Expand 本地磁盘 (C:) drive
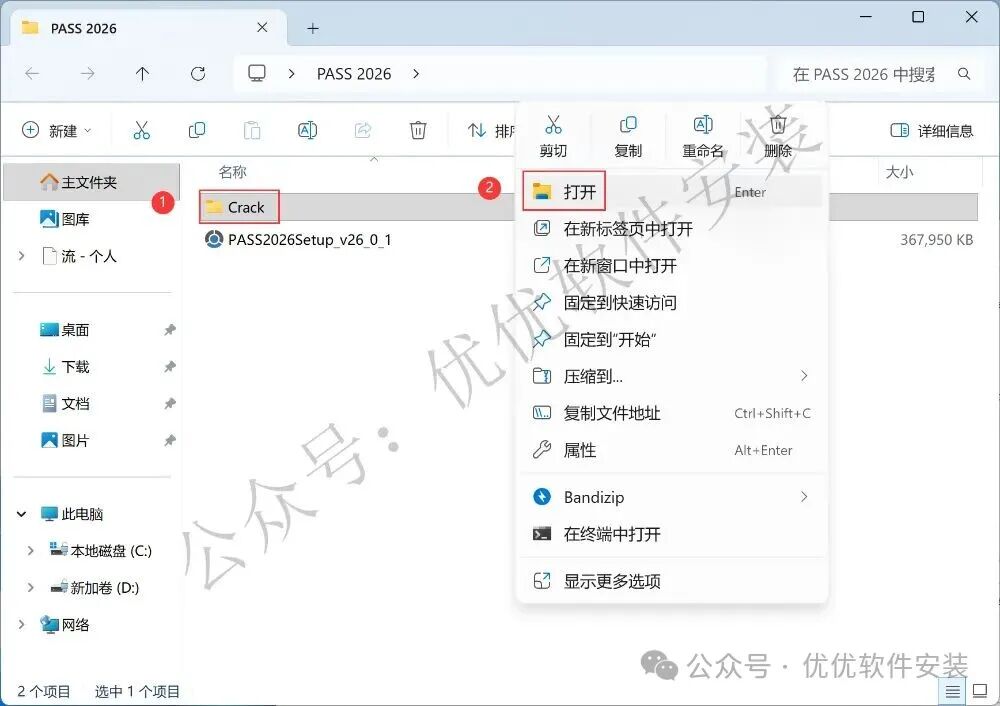Viewport: 1000px width, 706px height. [x=30, y=550]
